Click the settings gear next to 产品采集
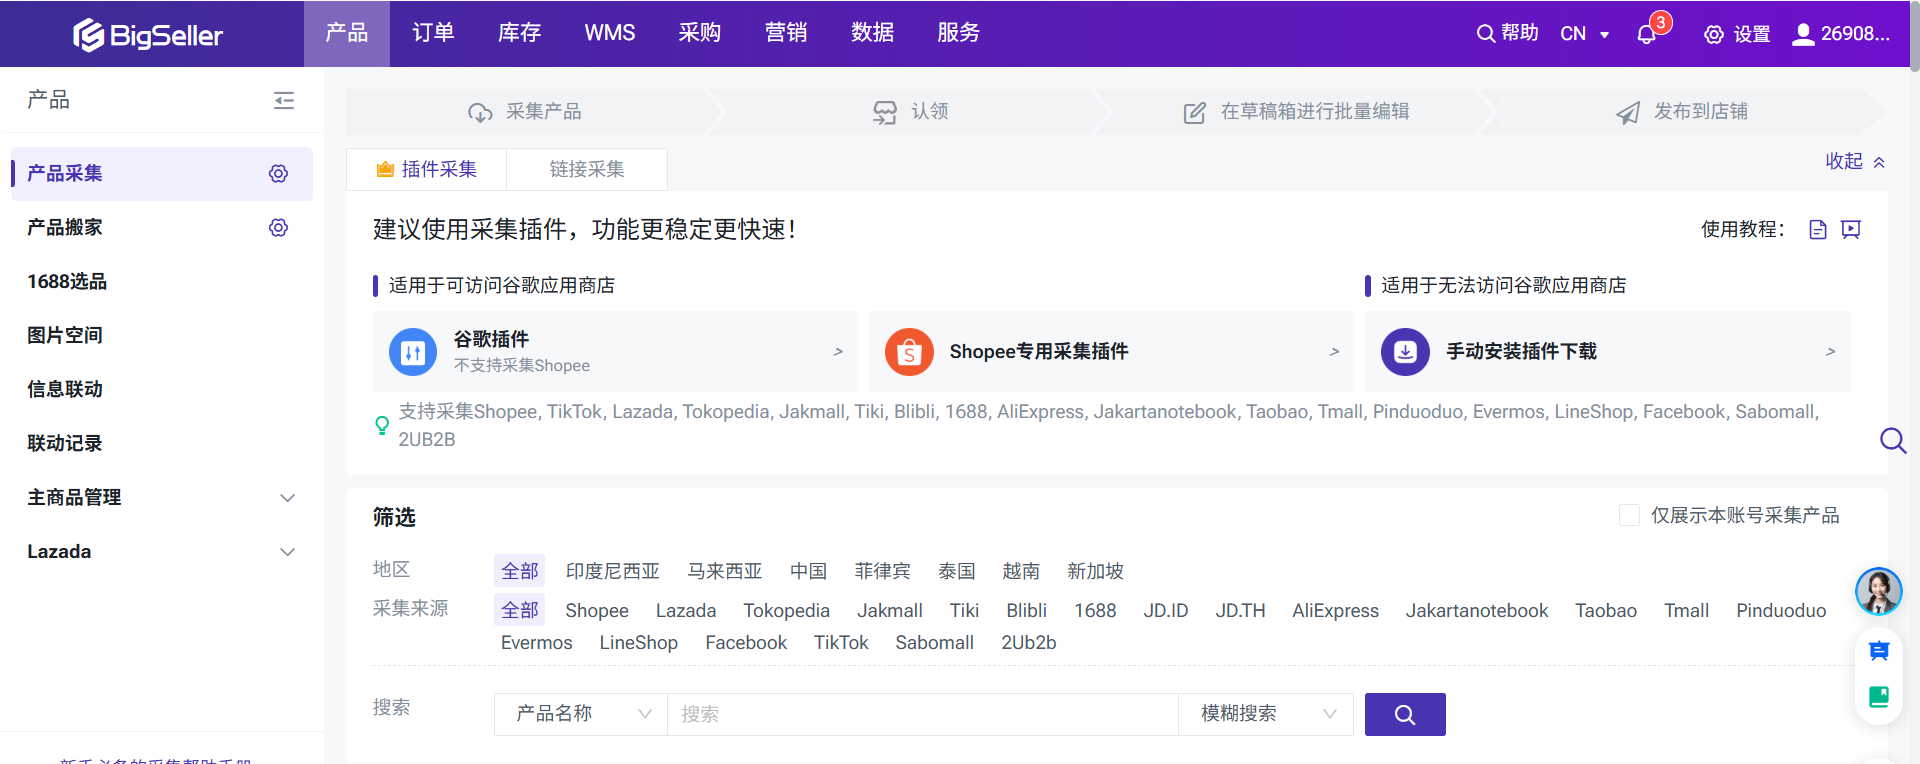 (278, 174)
